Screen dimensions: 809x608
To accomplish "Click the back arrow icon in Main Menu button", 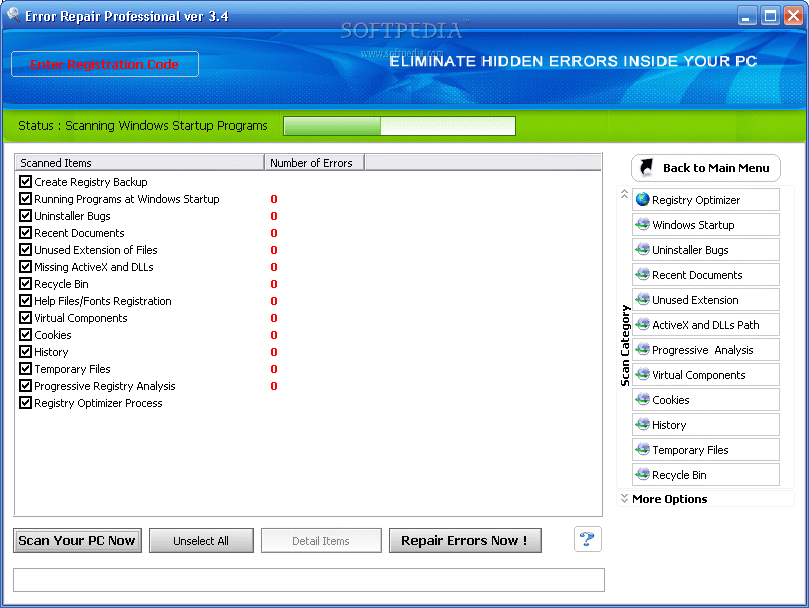I will click(646, 167).
